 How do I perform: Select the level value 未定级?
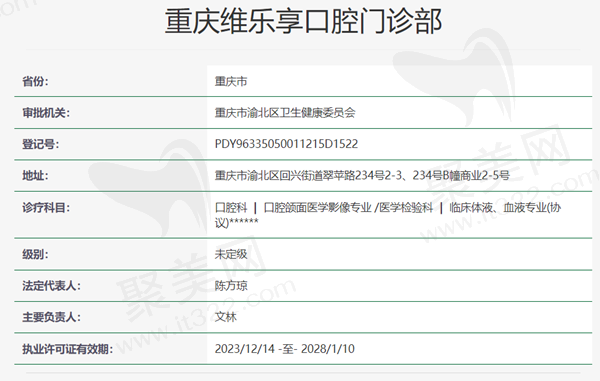coord(231,254)
